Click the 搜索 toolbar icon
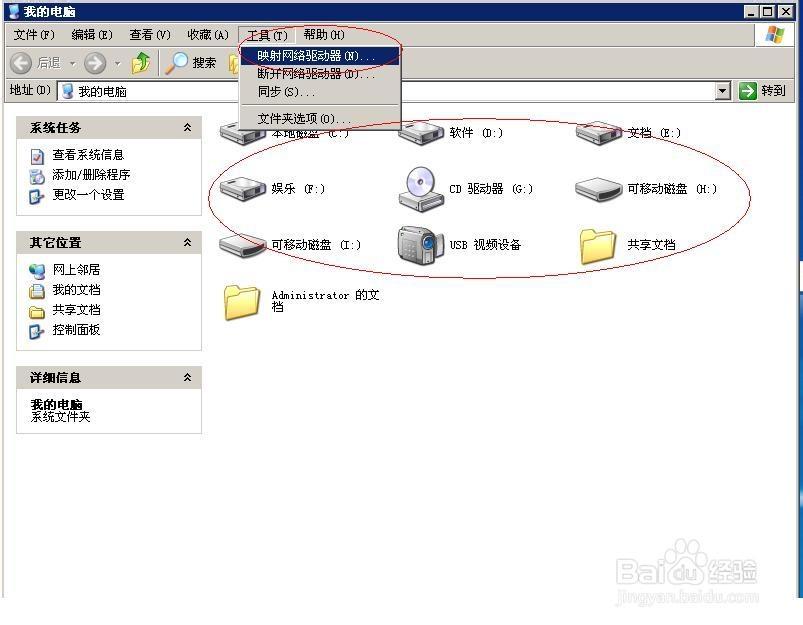 point(190,62)
